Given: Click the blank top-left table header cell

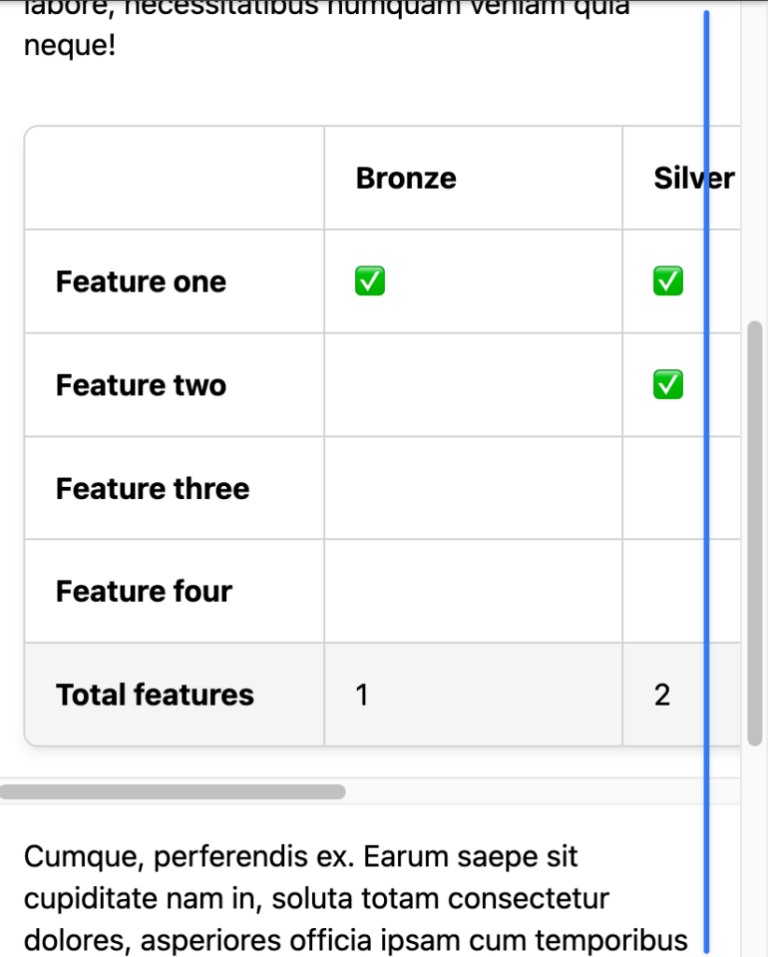Looking at the screenshot, I should (x=174, y=178).
